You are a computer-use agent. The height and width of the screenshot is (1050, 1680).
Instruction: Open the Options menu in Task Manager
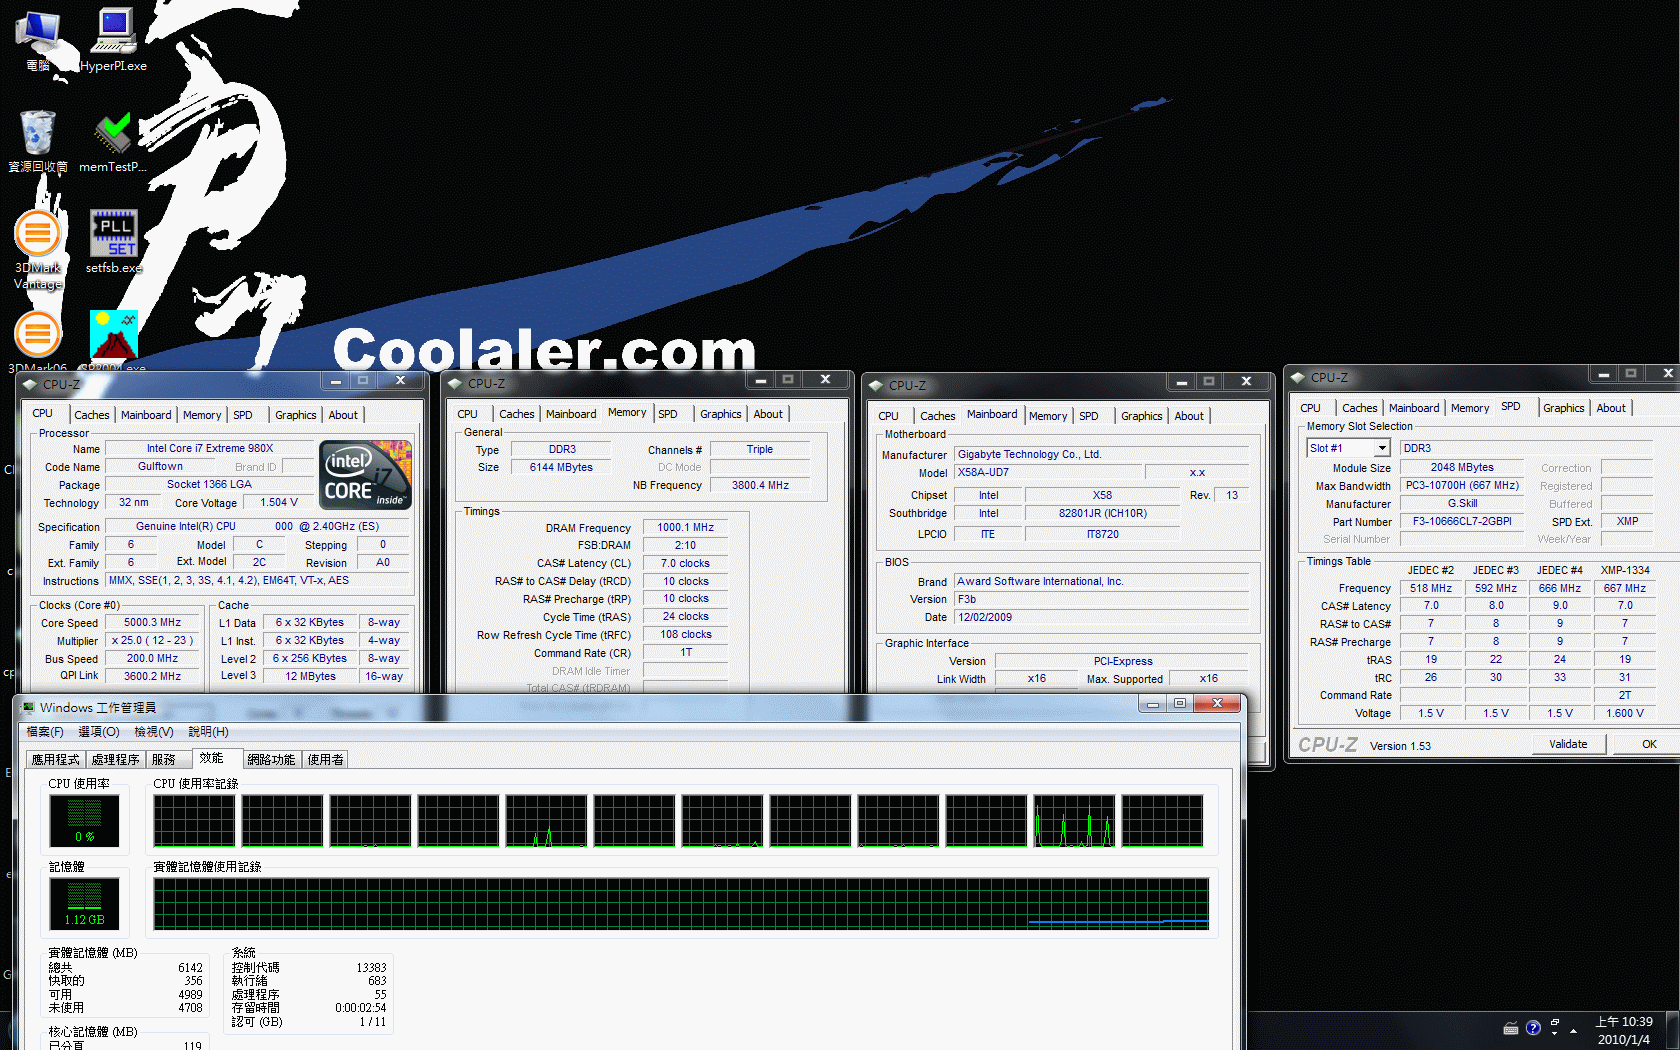click(x=99, y=732)
